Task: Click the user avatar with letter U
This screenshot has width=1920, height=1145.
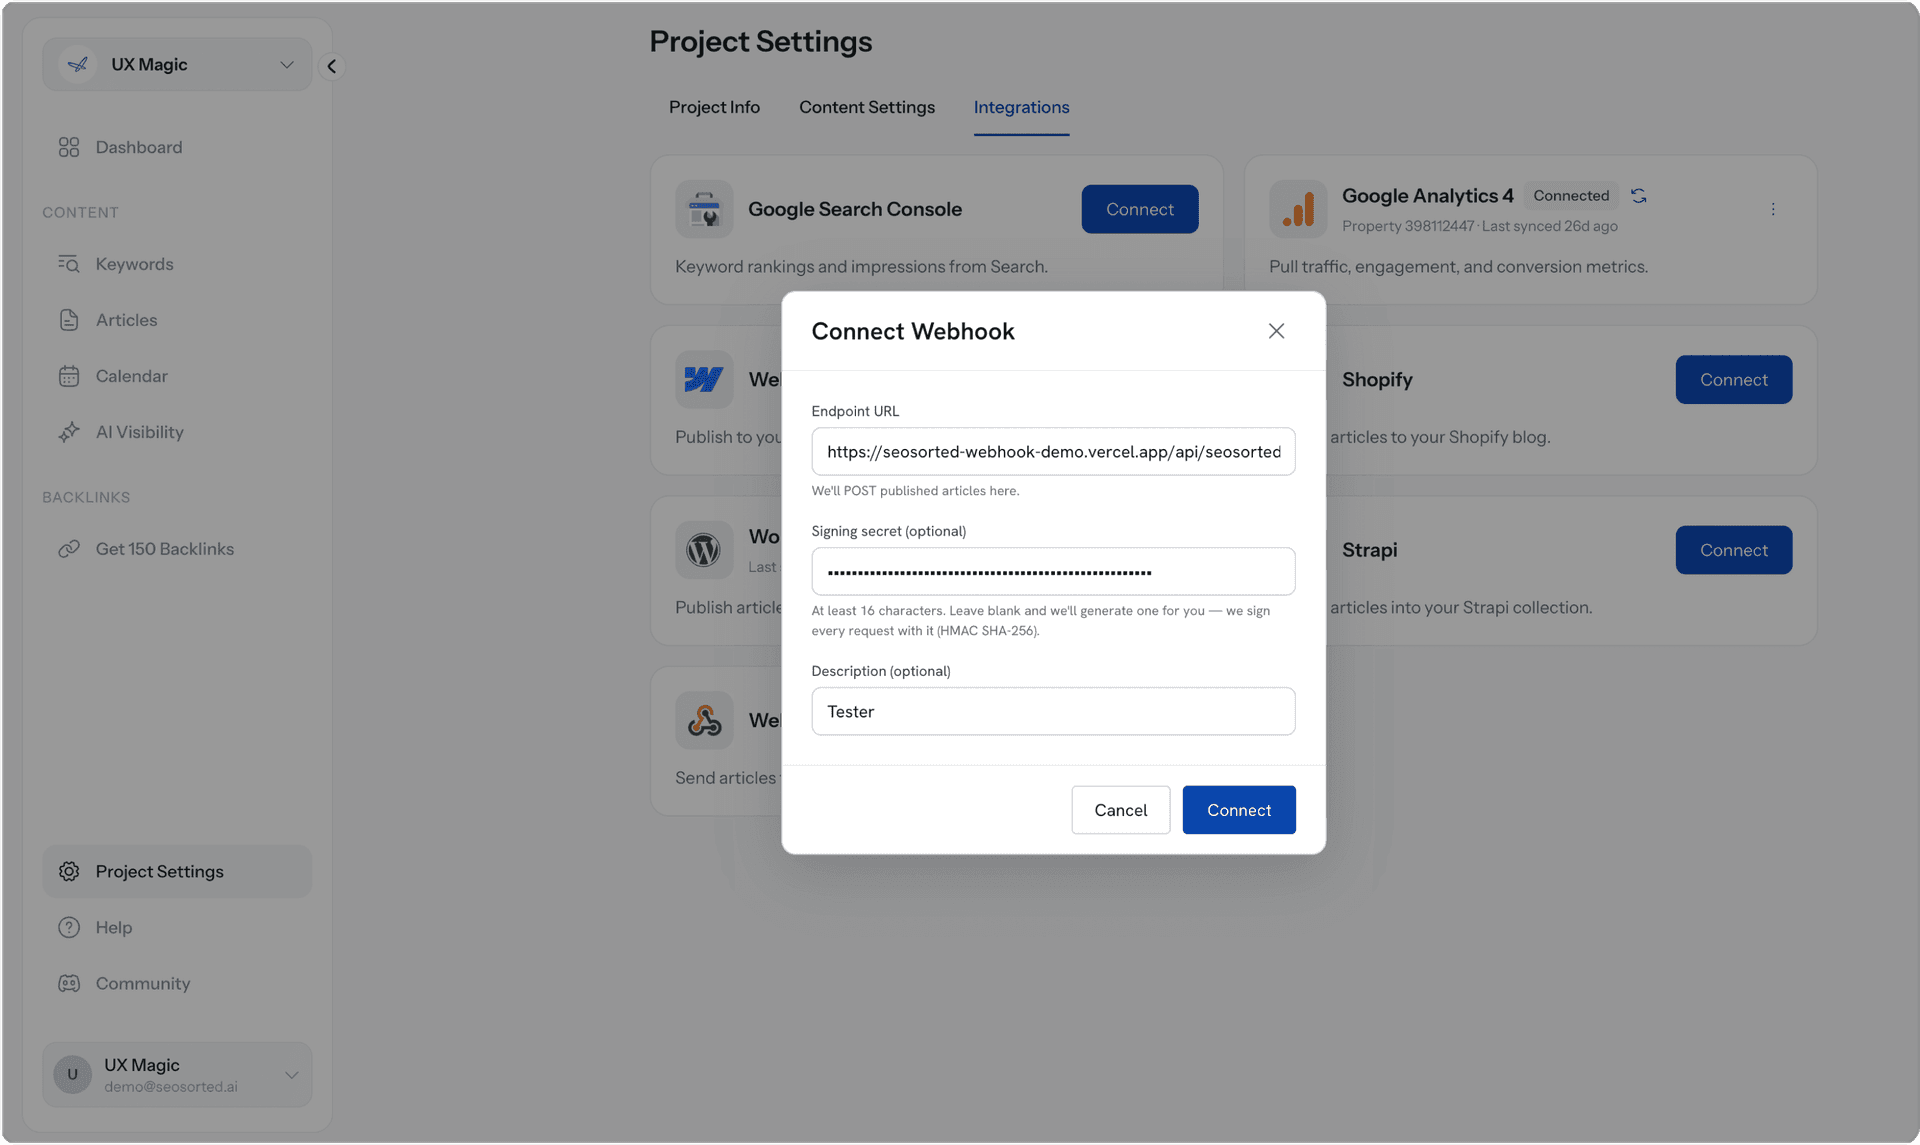Action: tap(72, 1075)
